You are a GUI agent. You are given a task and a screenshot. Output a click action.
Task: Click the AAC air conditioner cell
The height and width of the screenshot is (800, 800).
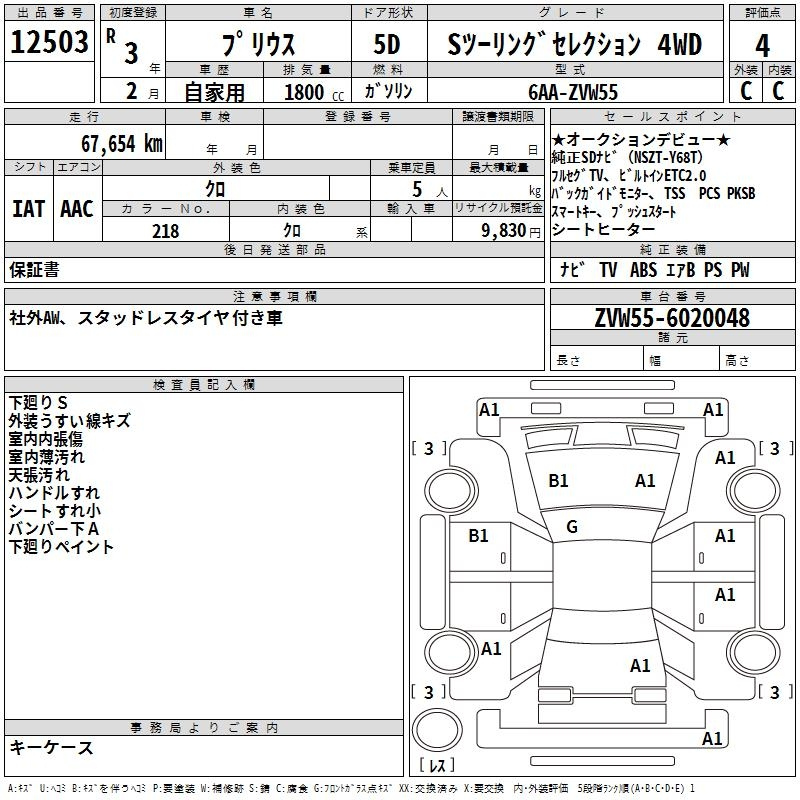tap(76, 208)
